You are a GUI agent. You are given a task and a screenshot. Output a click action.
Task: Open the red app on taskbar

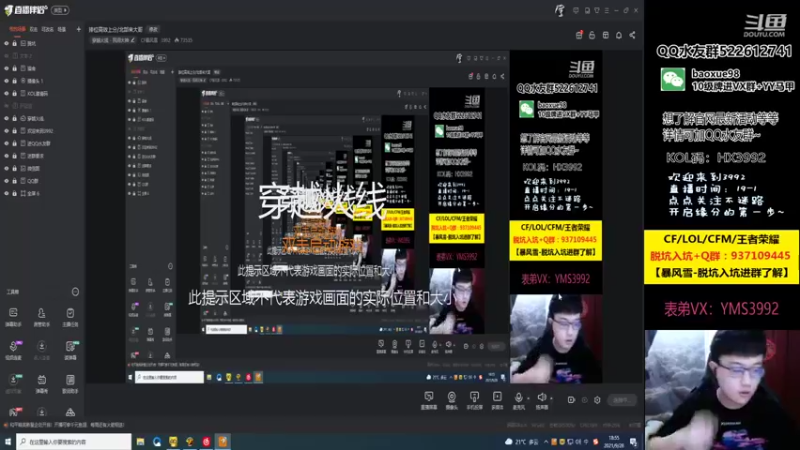[x=206, y=442]
